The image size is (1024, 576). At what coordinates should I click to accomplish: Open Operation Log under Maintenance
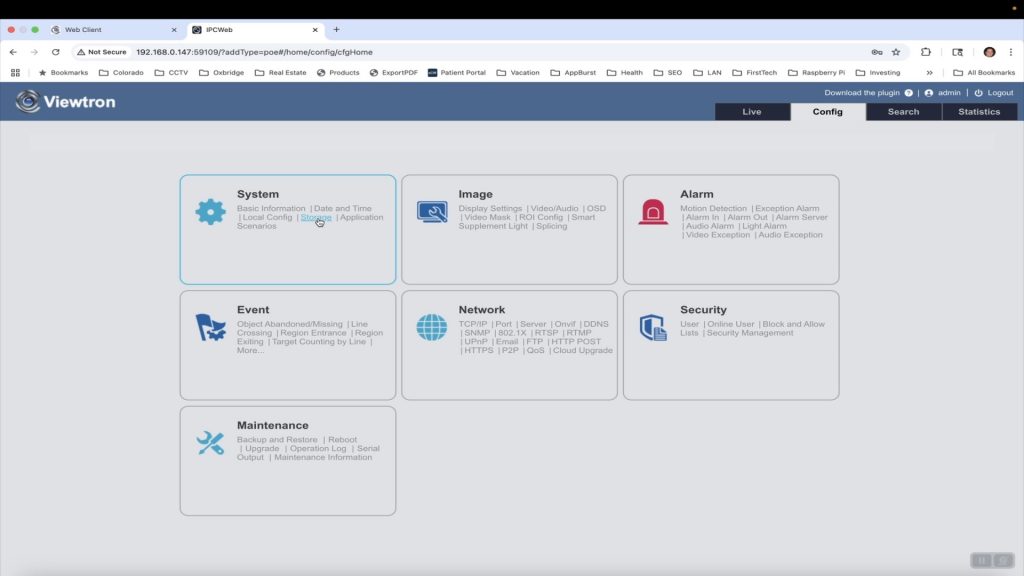point(318,448)
